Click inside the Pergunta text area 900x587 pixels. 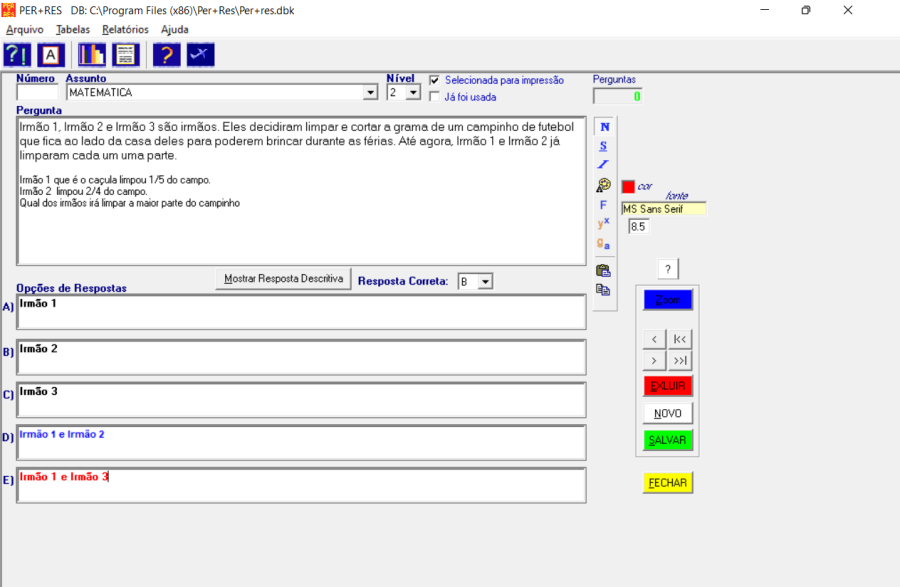click(301, 191)
